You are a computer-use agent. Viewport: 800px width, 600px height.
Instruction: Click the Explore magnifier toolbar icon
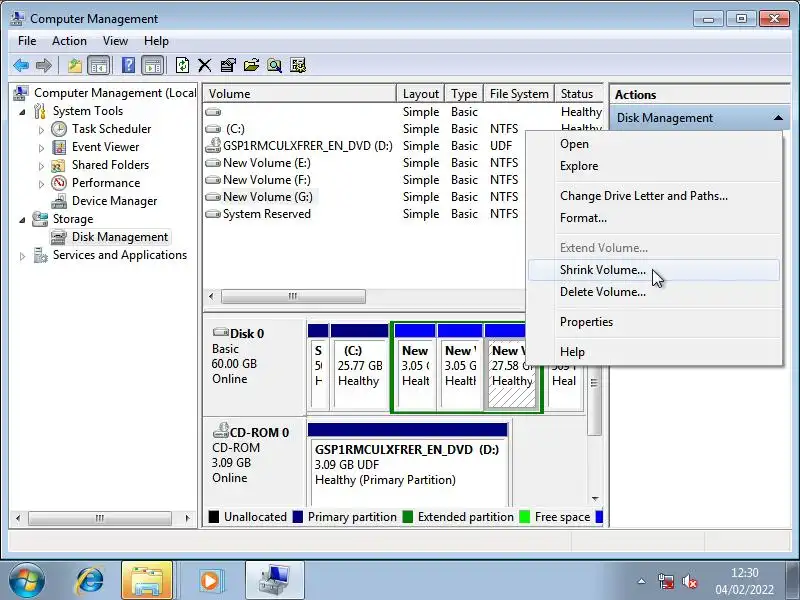coord(274,65)
